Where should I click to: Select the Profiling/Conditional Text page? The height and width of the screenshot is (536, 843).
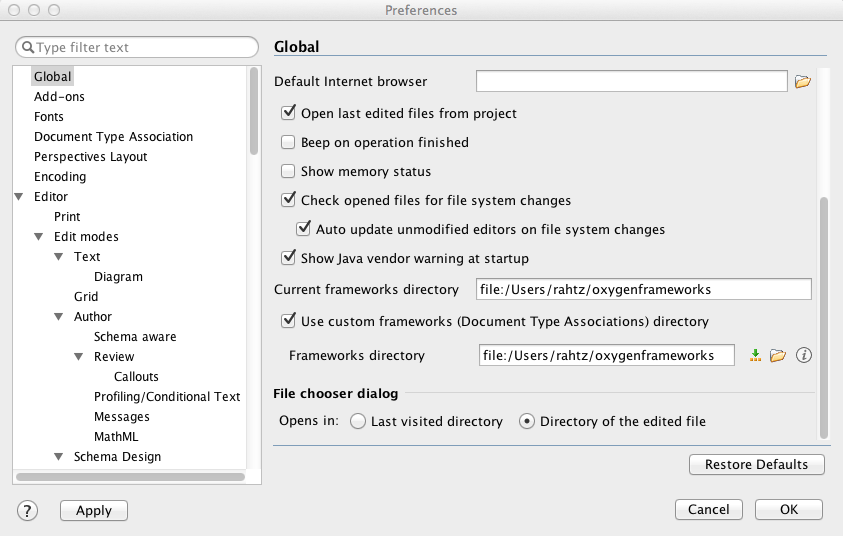[x=167, y=397]
